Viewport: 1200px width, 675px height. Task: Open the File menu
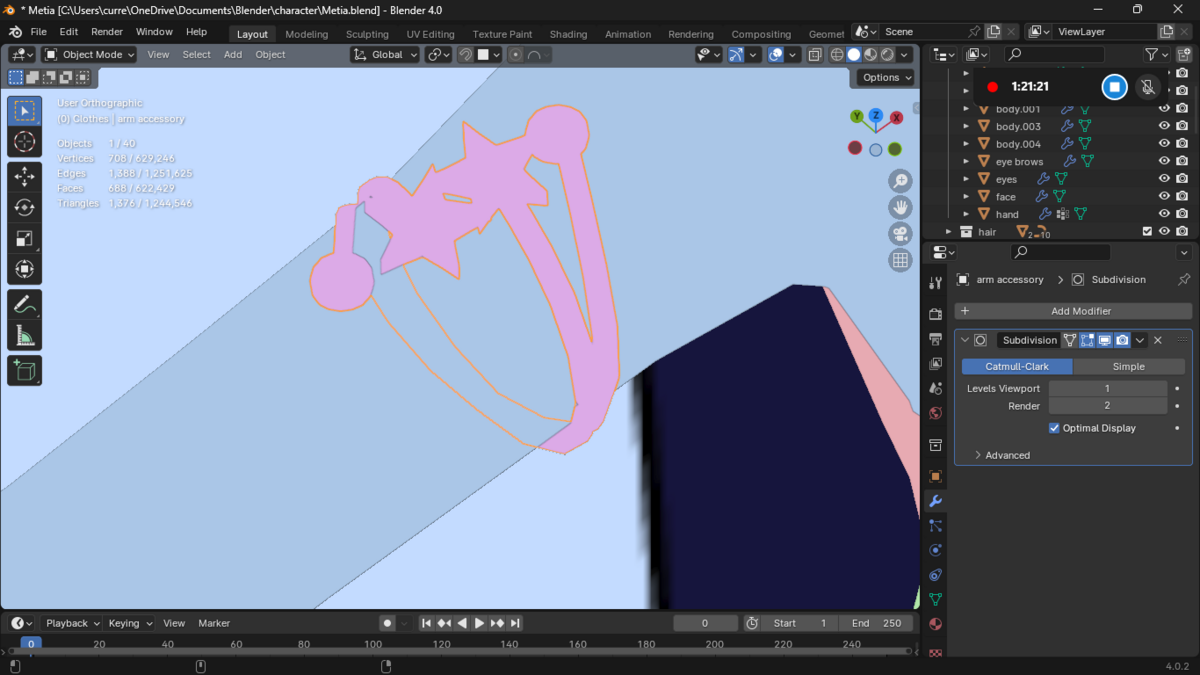(38, 32)
